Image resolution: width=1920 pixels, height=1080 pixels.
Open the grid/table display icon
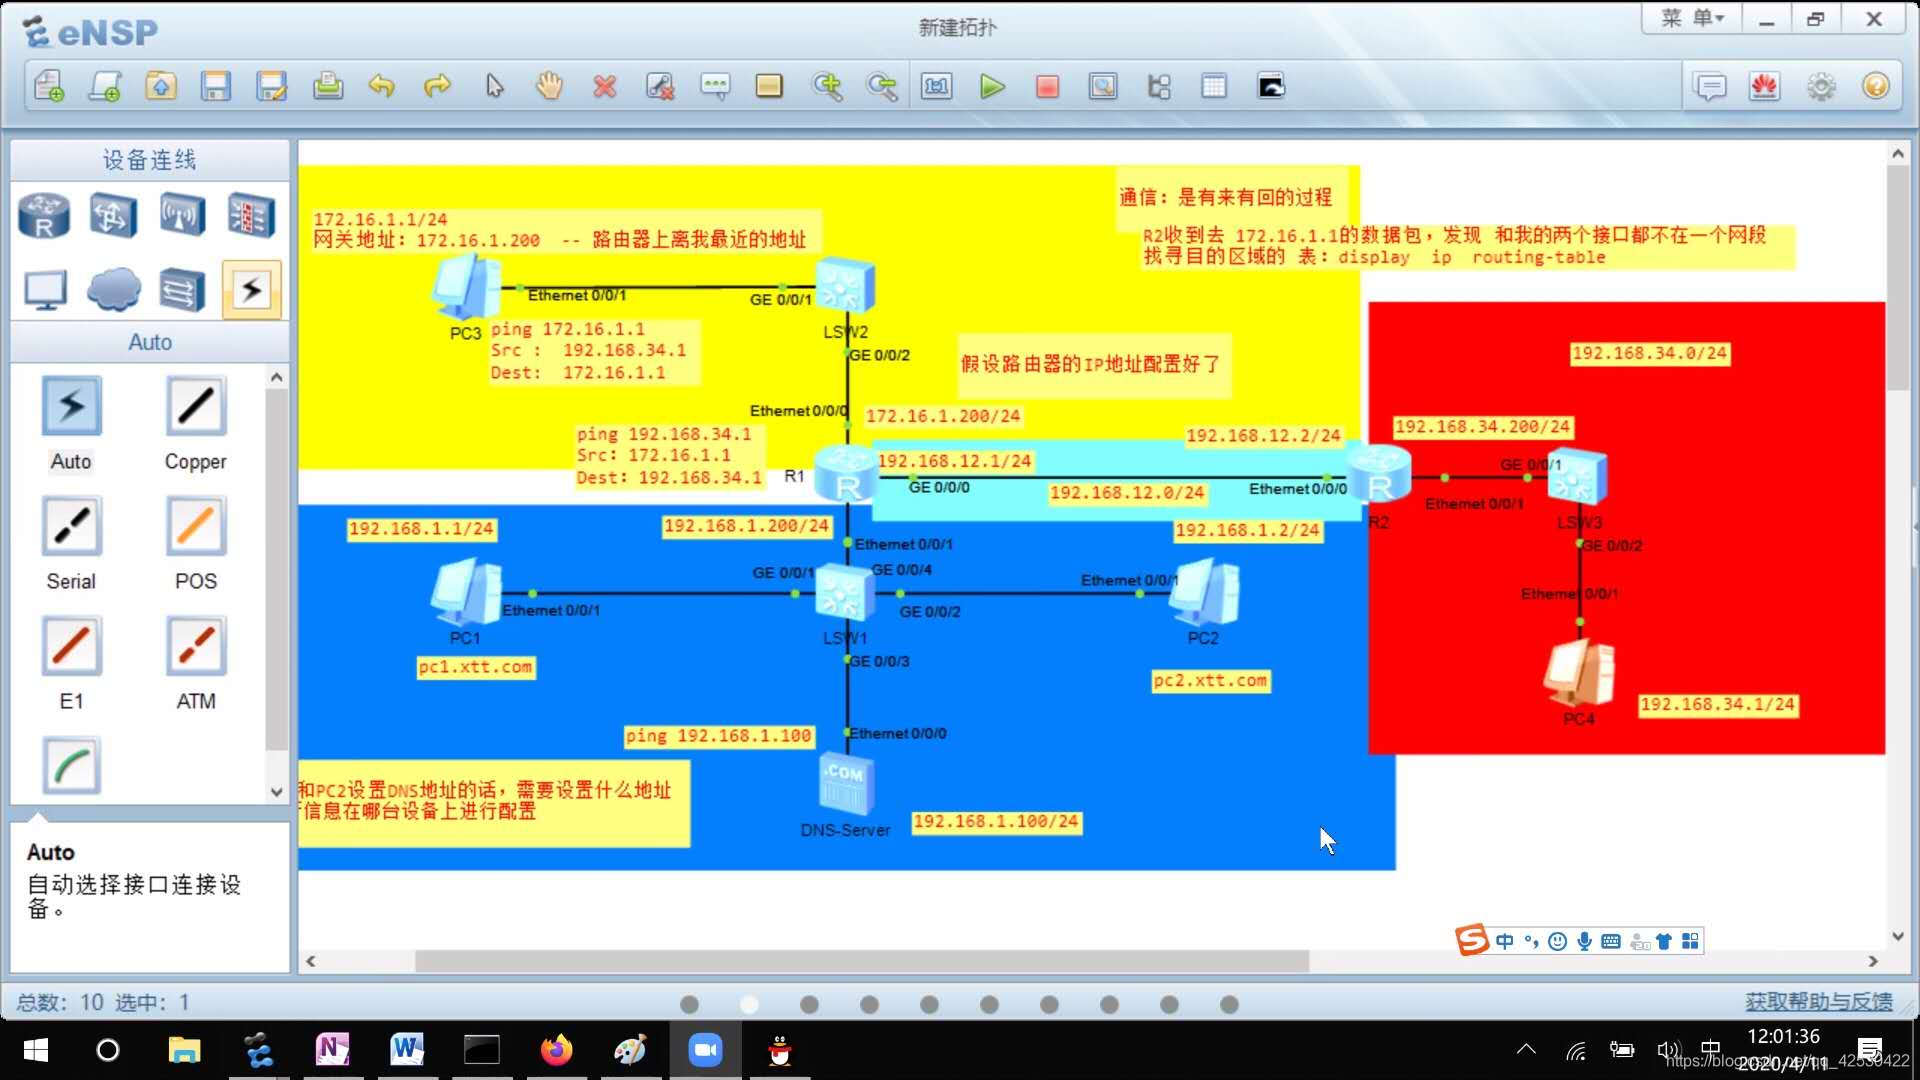click(1214, 87)
